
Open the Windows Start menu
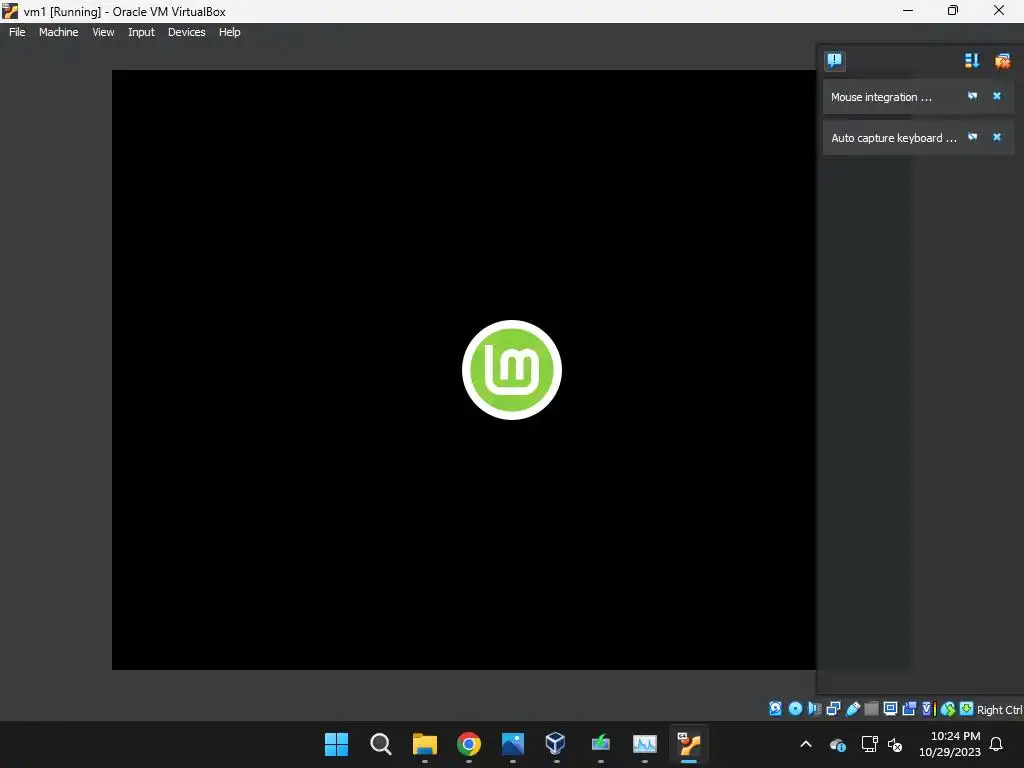pos(336,744)
